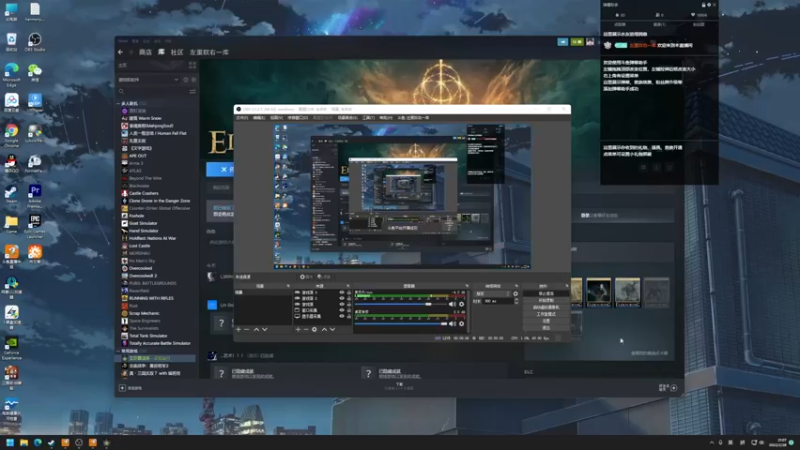Add a new scene with OBS scenes plus
Image resolution: width=800 pixels, height=450 pixels.
[x=238, y=330]
